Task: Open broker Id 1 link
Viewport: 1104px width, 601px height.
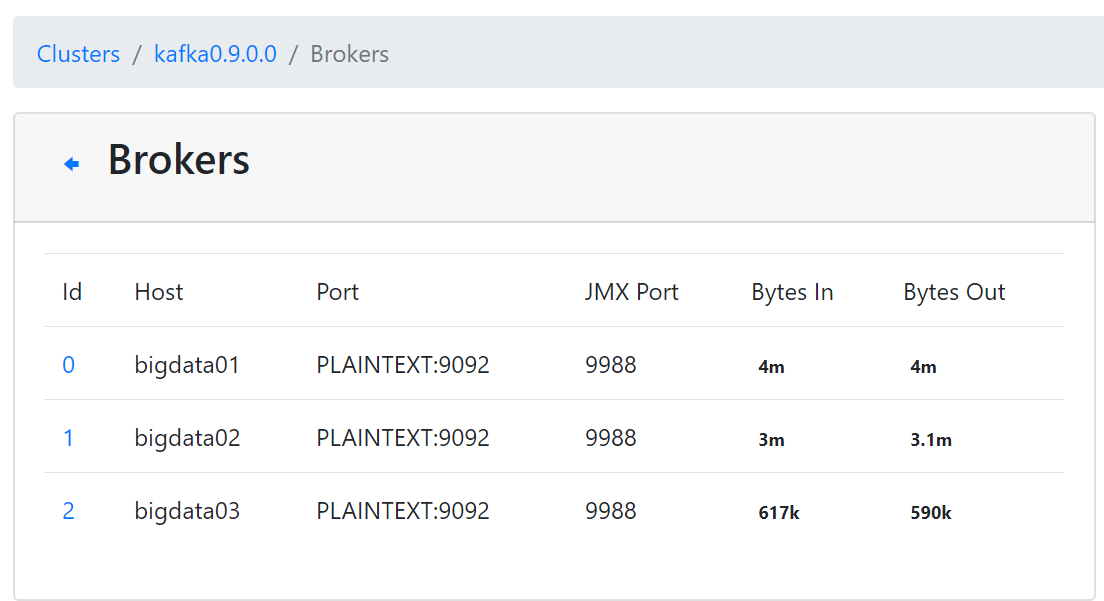Action: (68, 438)
